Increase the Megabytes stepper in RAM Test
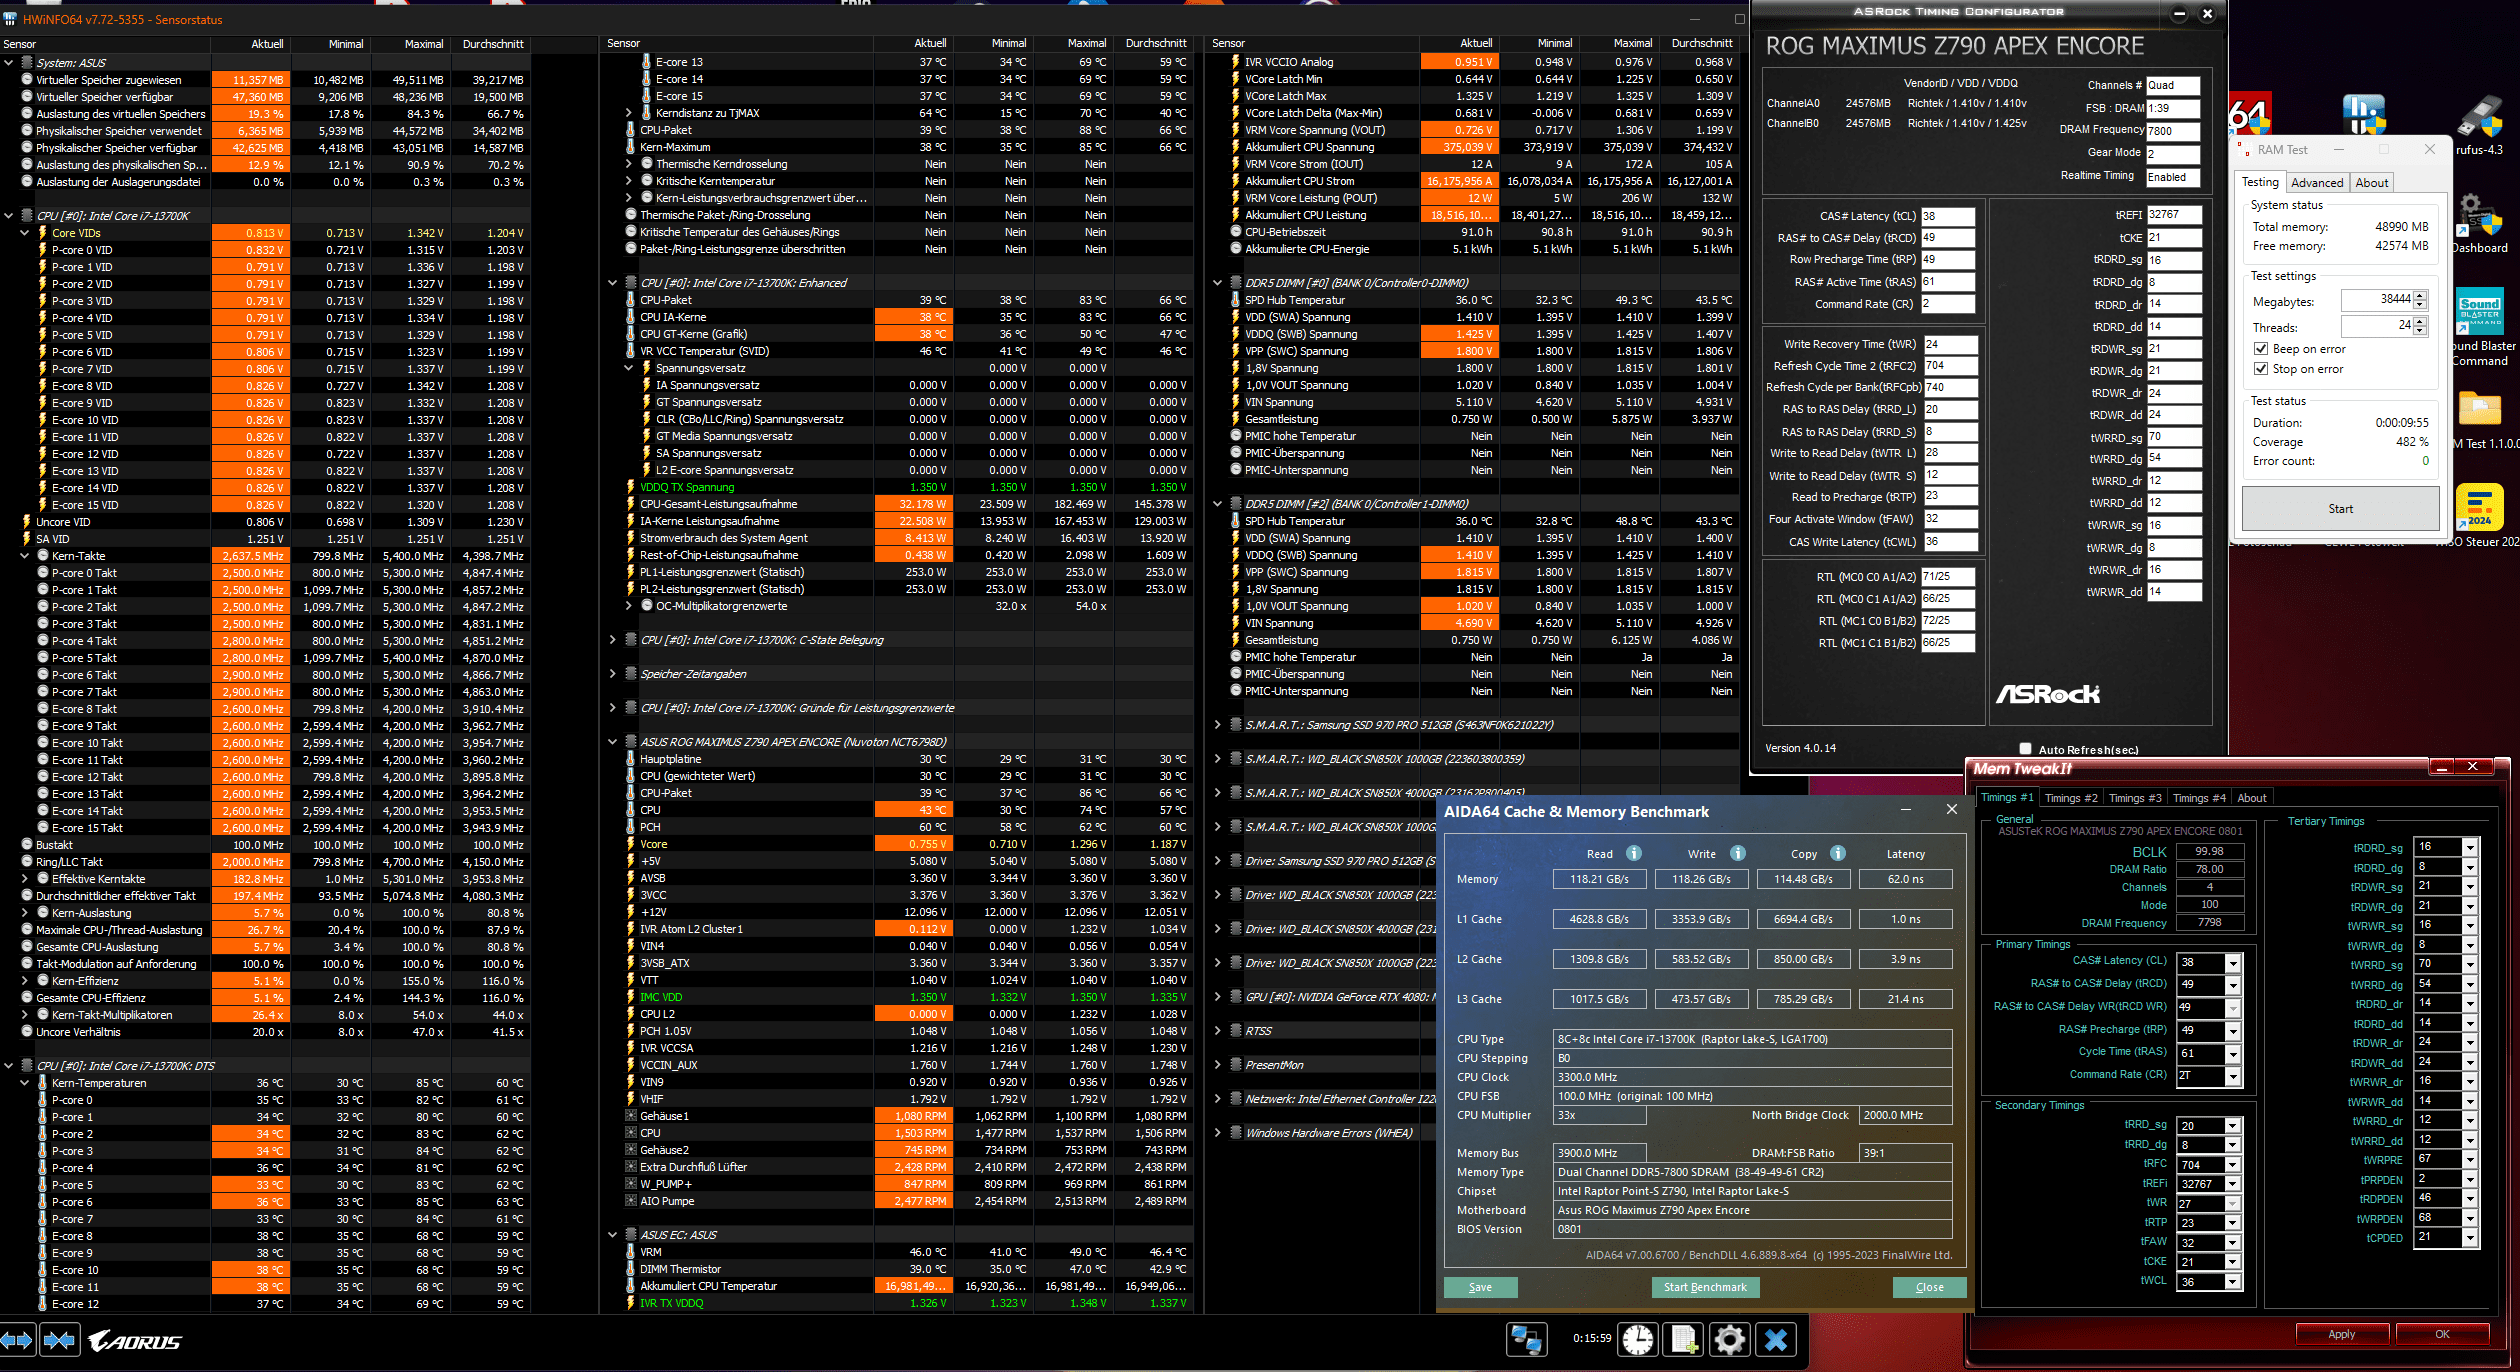 [x=2420, y=295]
